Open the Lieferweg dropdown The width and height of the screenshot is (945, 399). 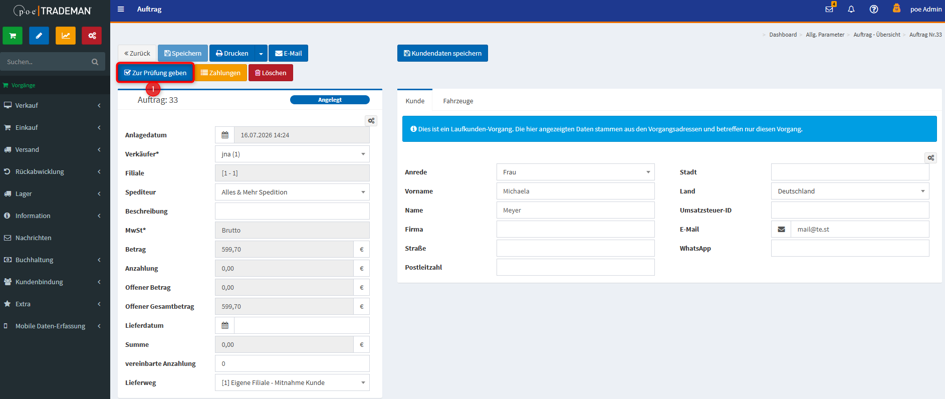click(292, 382)
